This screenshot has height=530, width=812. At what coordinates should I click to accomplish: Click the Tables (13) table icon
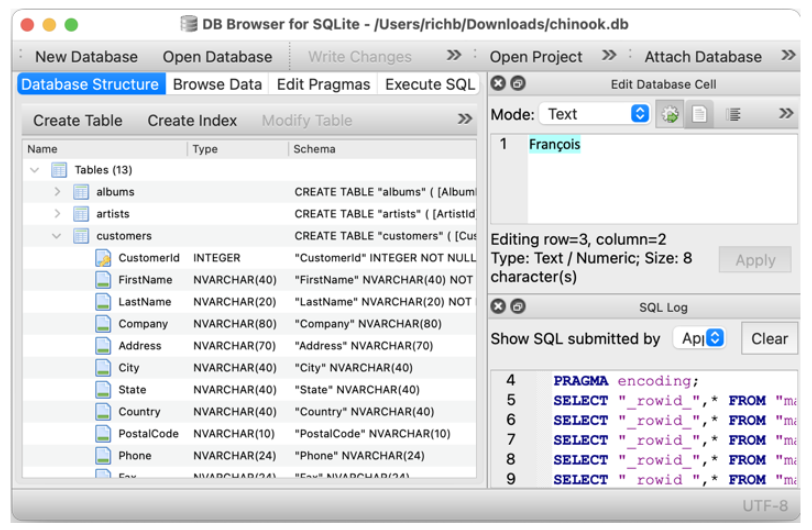tap(59, 170)
